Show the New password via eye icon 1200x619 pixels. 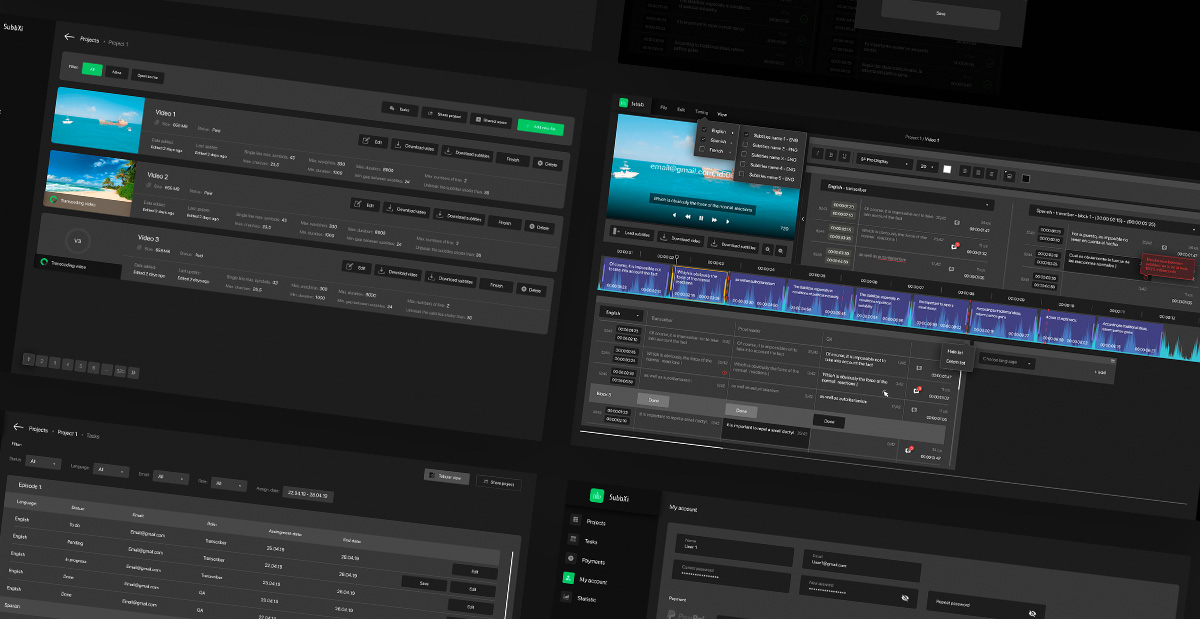point(906,597)
